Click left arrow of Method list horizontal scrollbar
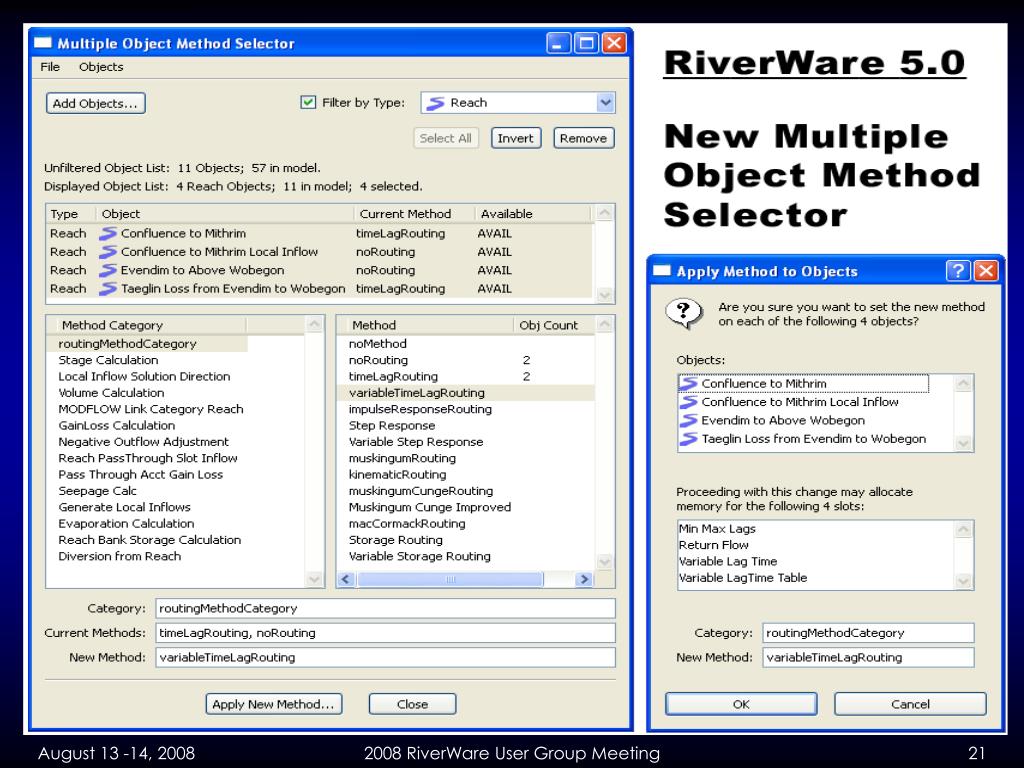Image resolution: width=1024 pixels, height=768 pixels. pyautogui.click(x=345, y=579)
